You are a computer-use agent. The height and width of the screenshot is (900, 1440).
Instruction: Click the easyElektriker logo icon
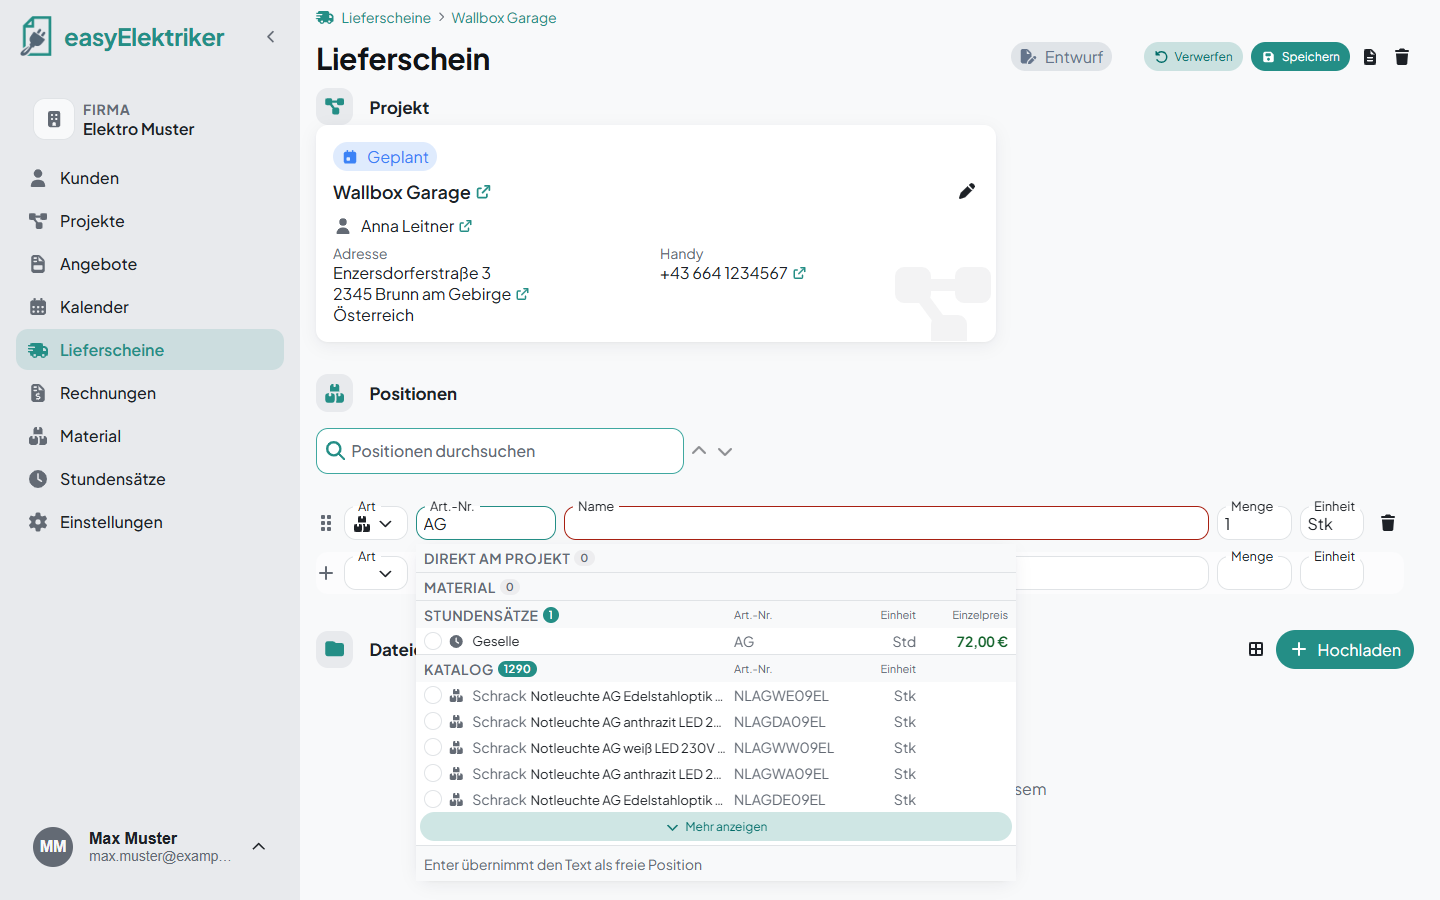(x=36, y=37)
